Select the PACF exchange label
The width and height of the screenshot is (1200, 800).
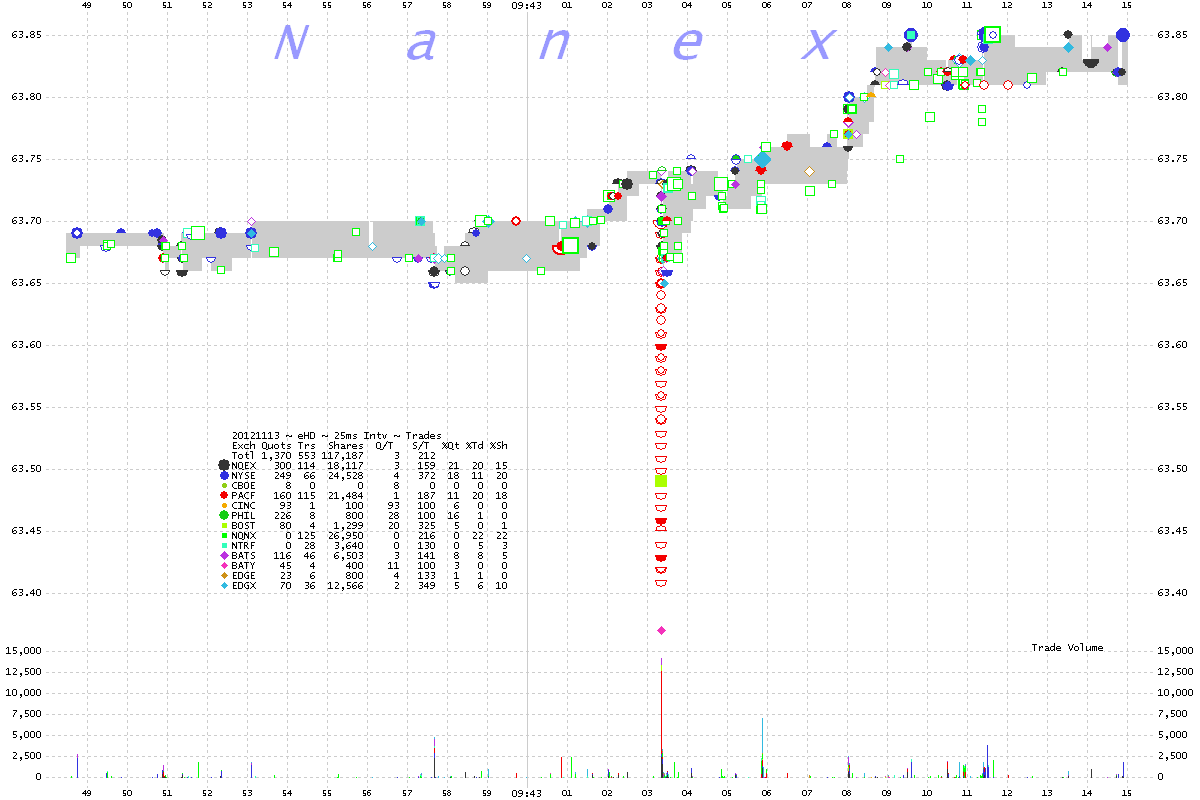coord(243,495)
